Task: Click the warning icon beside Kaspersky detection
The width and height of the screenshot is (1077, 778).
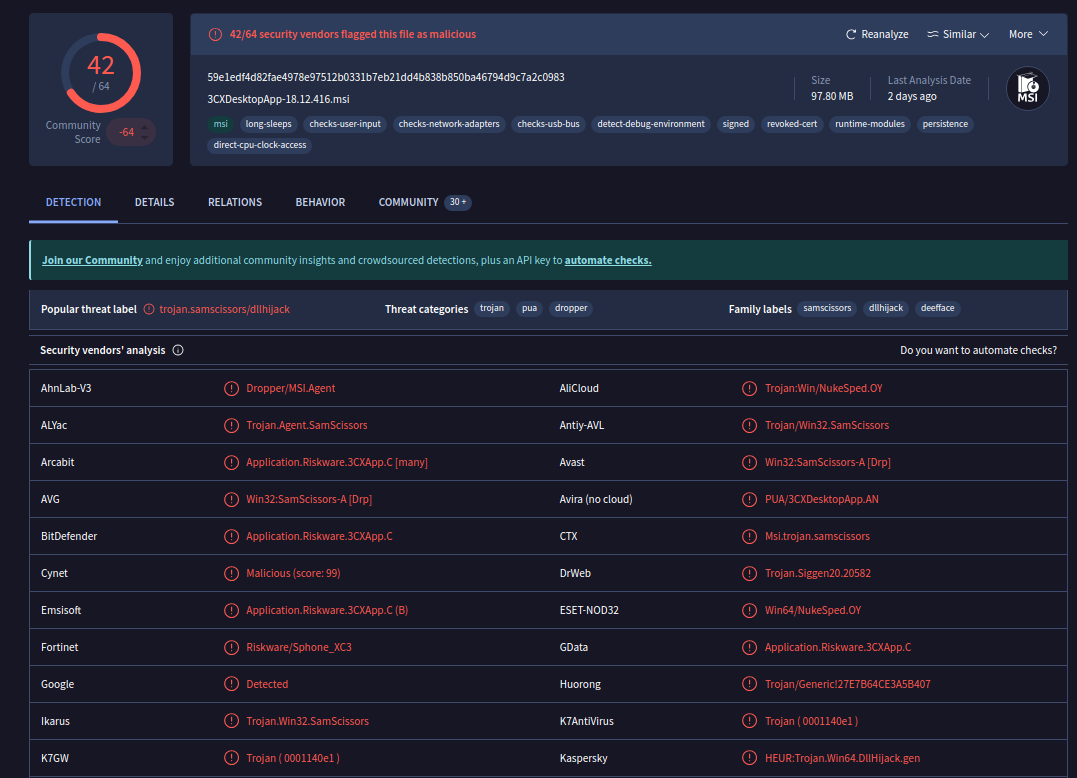Action: click(749, 759)
